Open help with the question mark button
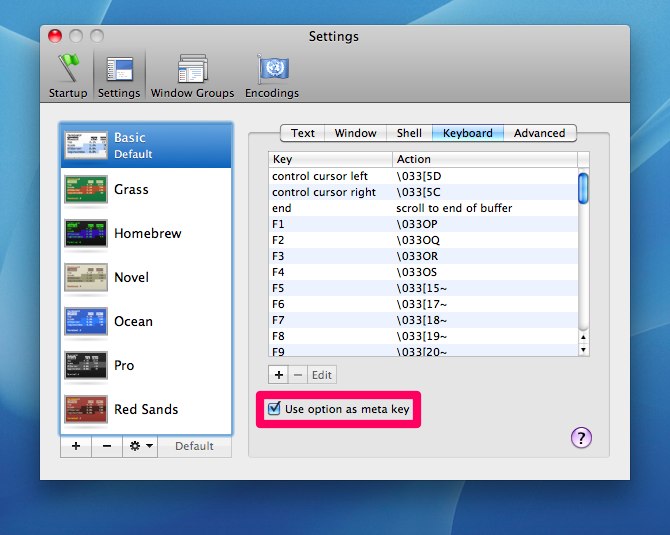The height and width of the screenshot is (535, 670). point(581,438)
